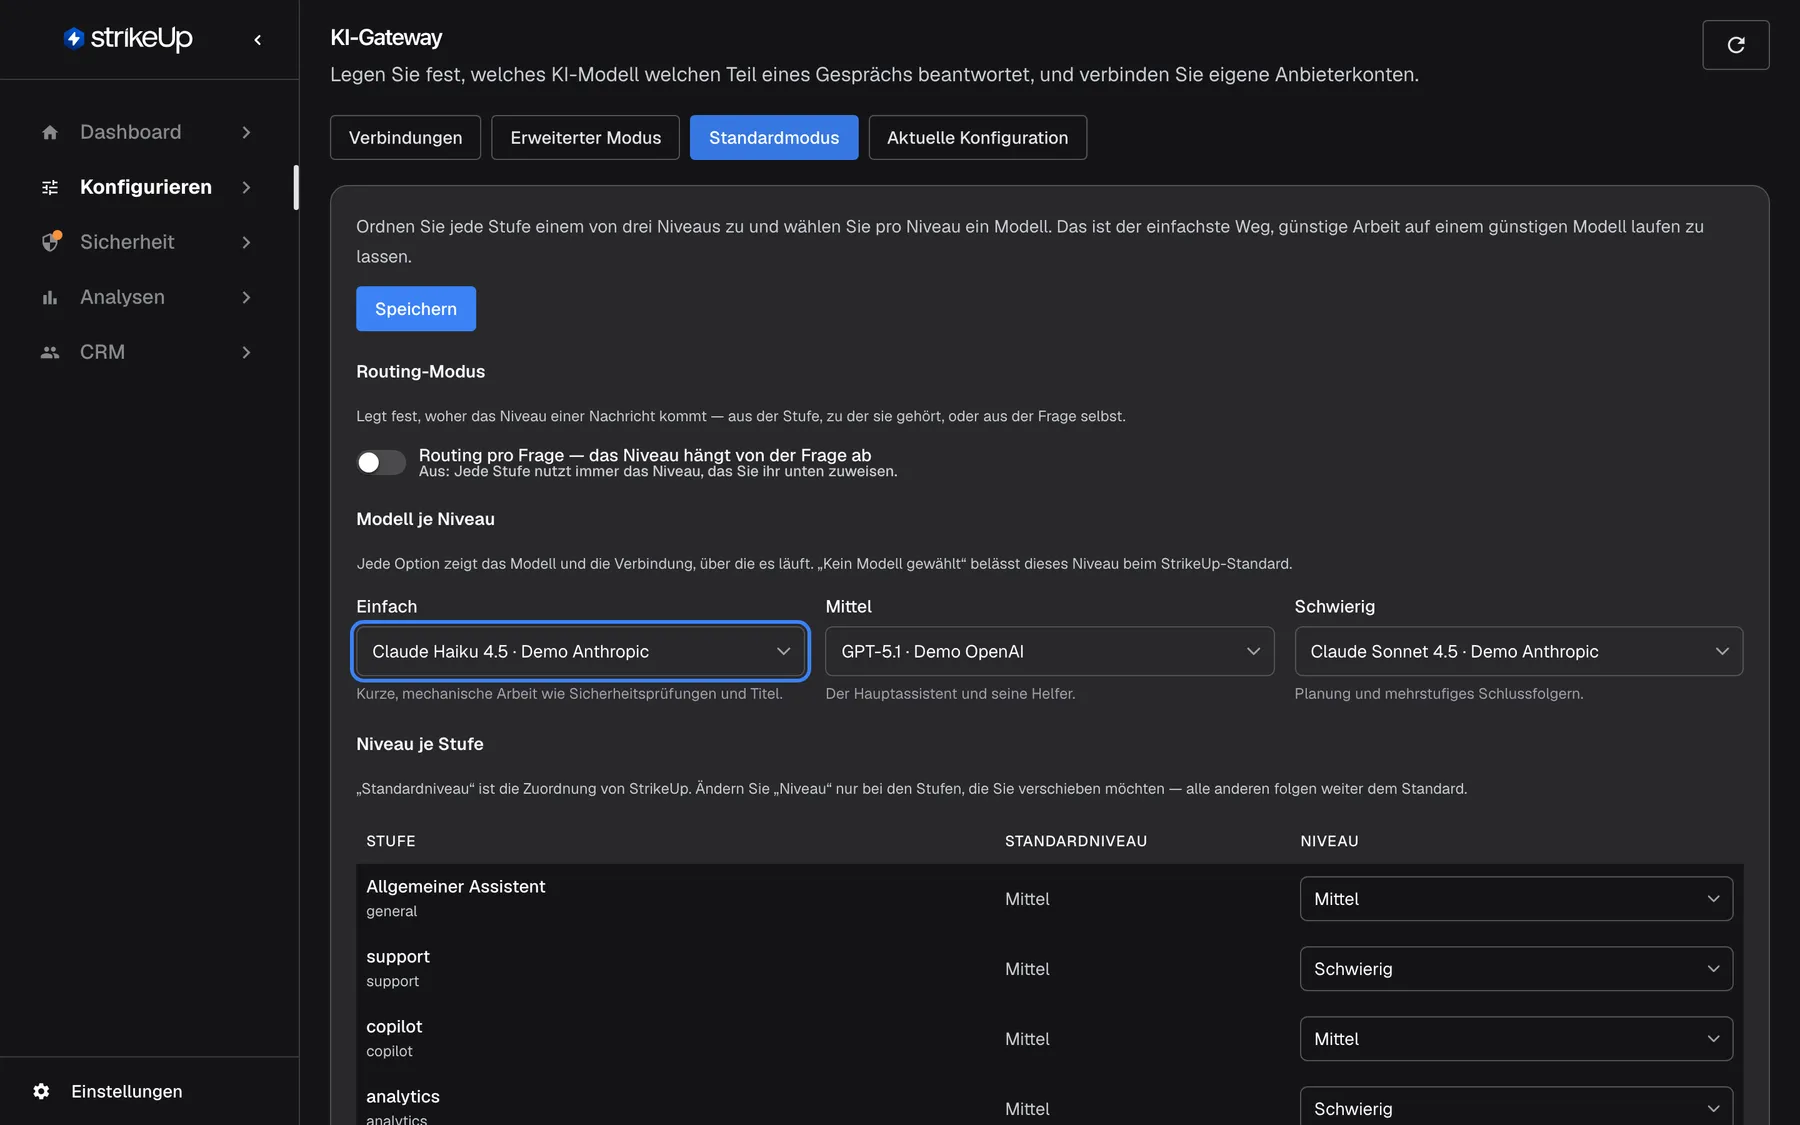1800x1125 pixels.
Task: Open Niveau dropdown for support row
Action: 1516,969
